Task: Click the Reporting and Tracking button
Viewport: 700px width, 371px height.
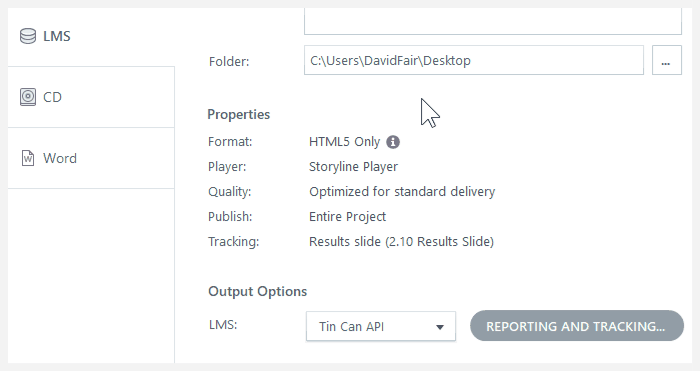Action: pyautogui.click(x=577, y=326)
